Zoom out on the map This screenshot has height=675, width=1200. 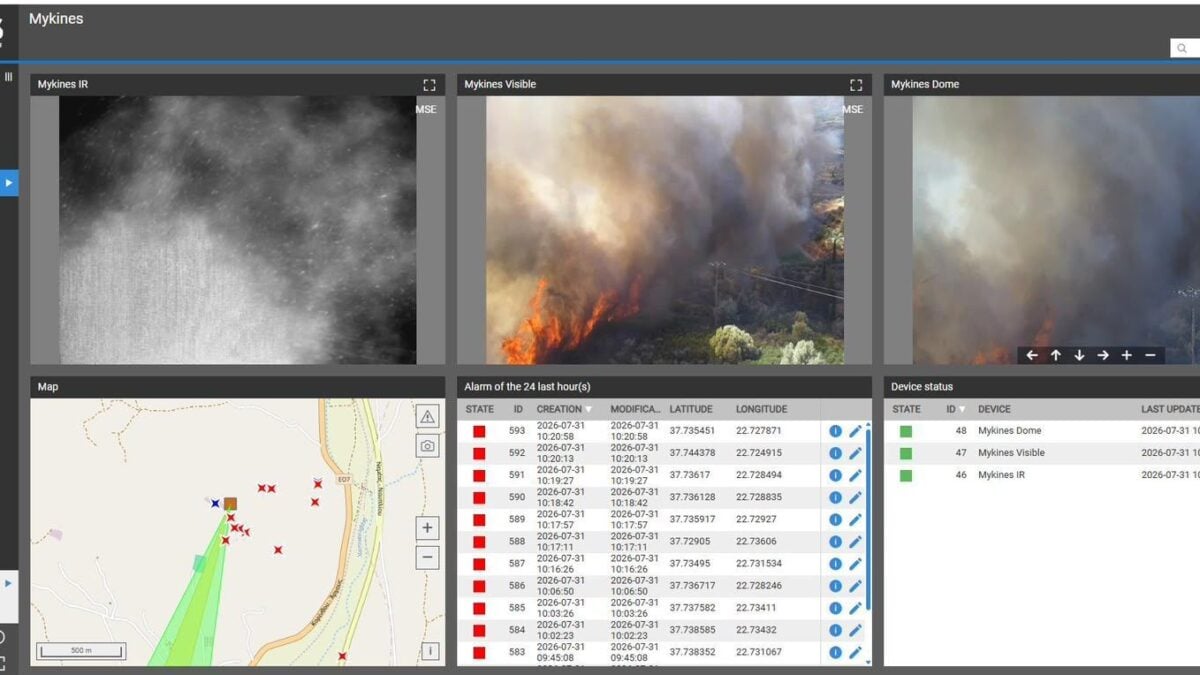pyautogui.click(x=428, y=557)
